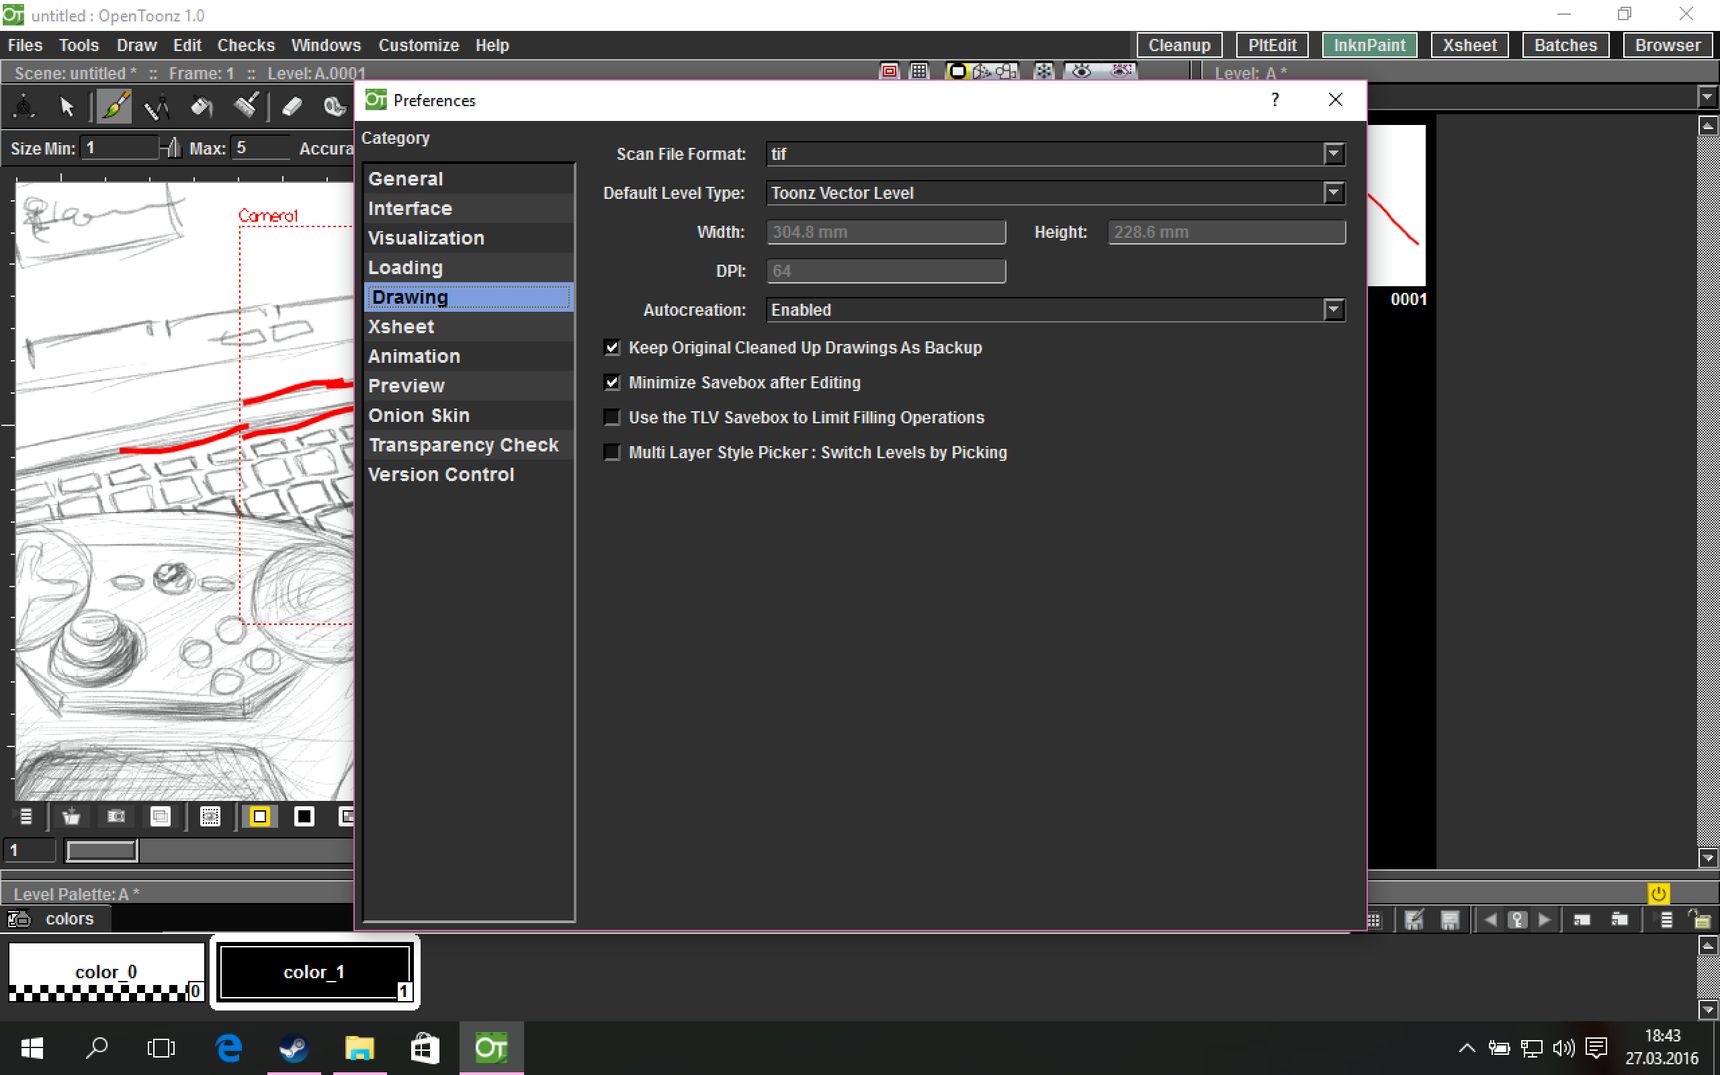Toggle Keep Original Cleaned Up Drawings As Backup
This screenshot has width=1720, height=1075.
[x=612, y=348]
